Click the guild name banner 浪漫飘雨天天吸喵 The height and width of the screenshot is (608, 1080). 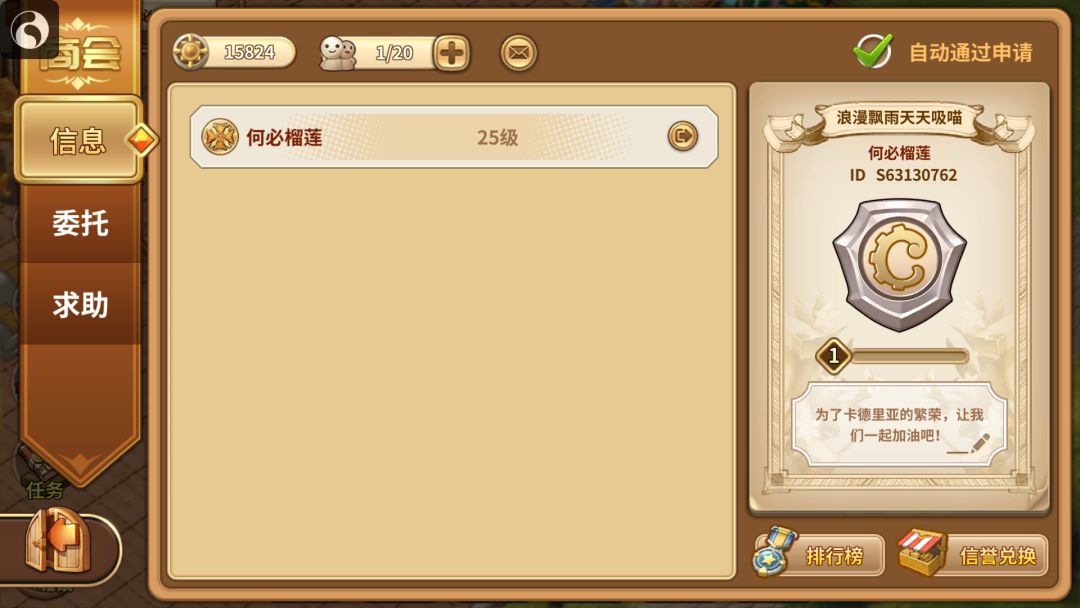[x=899, y=118]
